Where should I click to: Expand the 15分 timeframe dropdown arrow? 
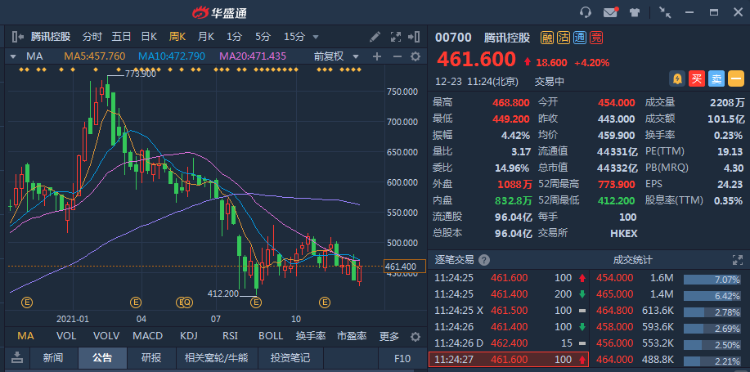click(x=315, y=37)
